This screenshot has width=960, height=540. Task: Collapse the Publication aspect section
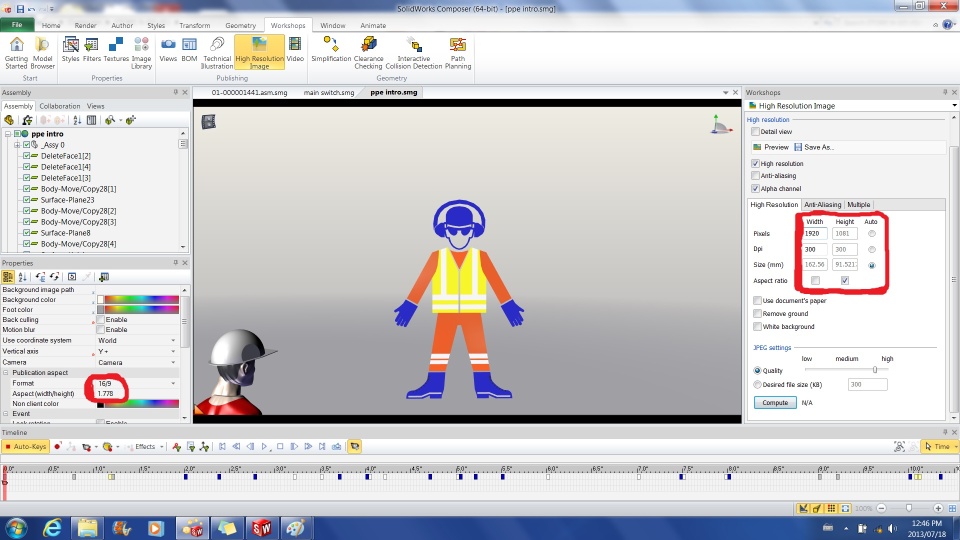point(6,372)
